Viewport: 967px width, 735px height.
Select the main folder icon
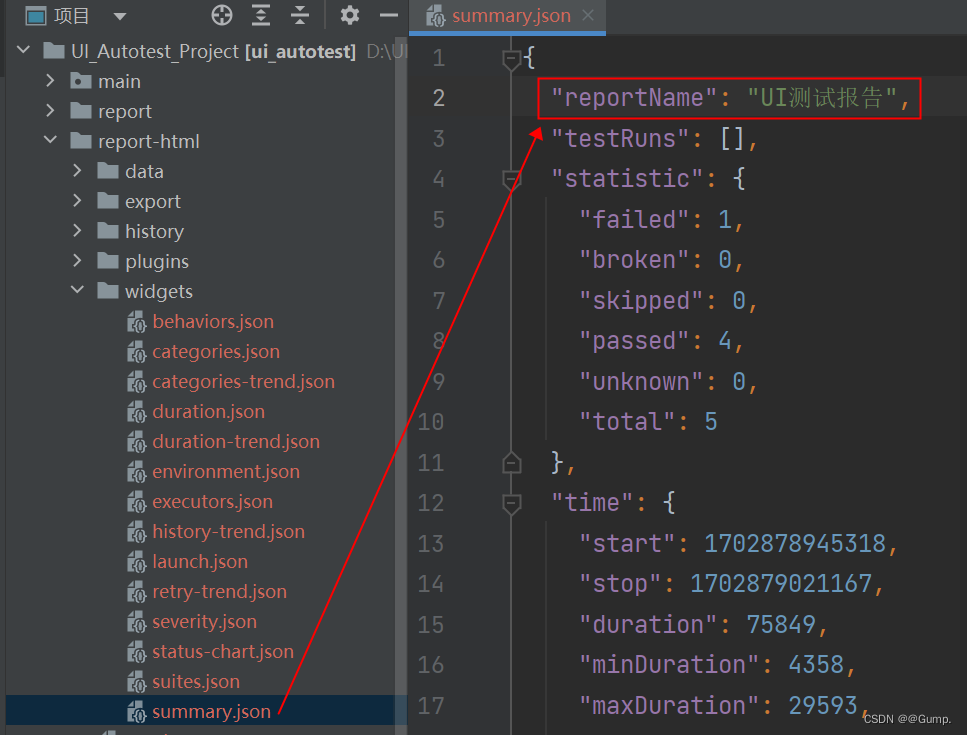tap(81, 81)
